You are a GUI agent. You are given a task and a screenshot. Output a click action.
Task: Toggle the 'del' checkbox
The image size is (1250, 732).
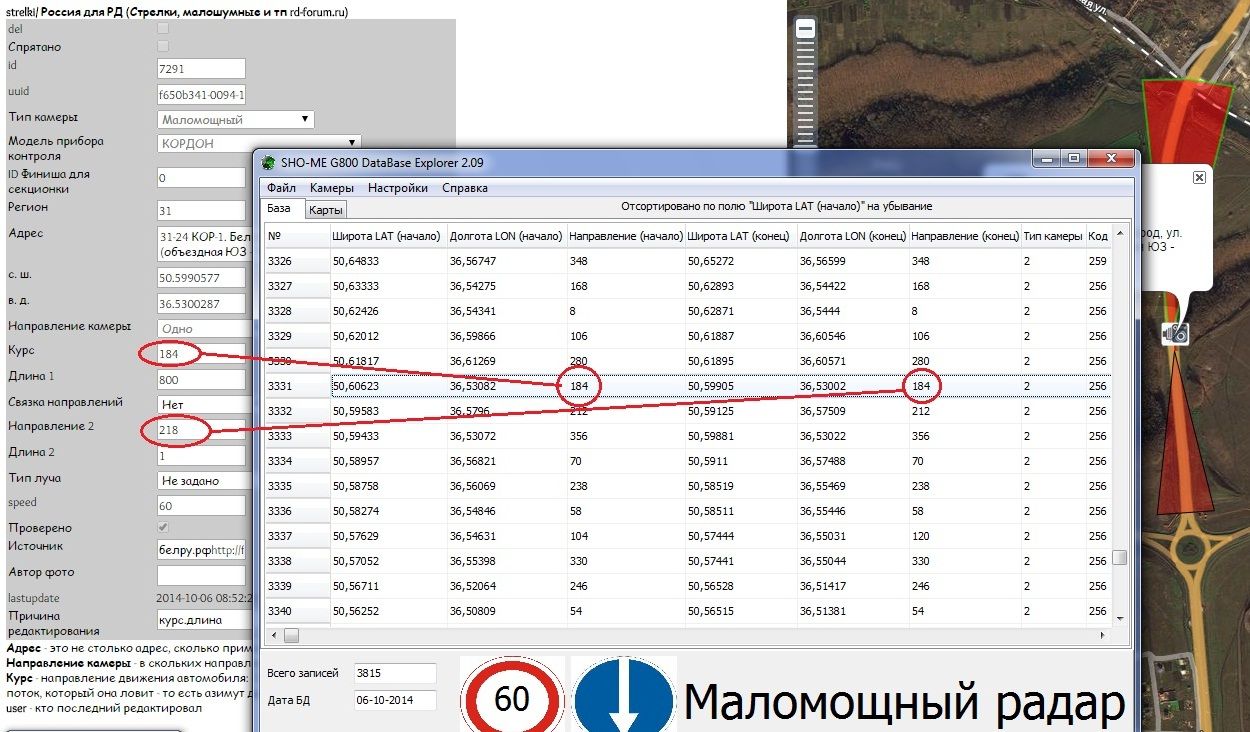point(163,29)
